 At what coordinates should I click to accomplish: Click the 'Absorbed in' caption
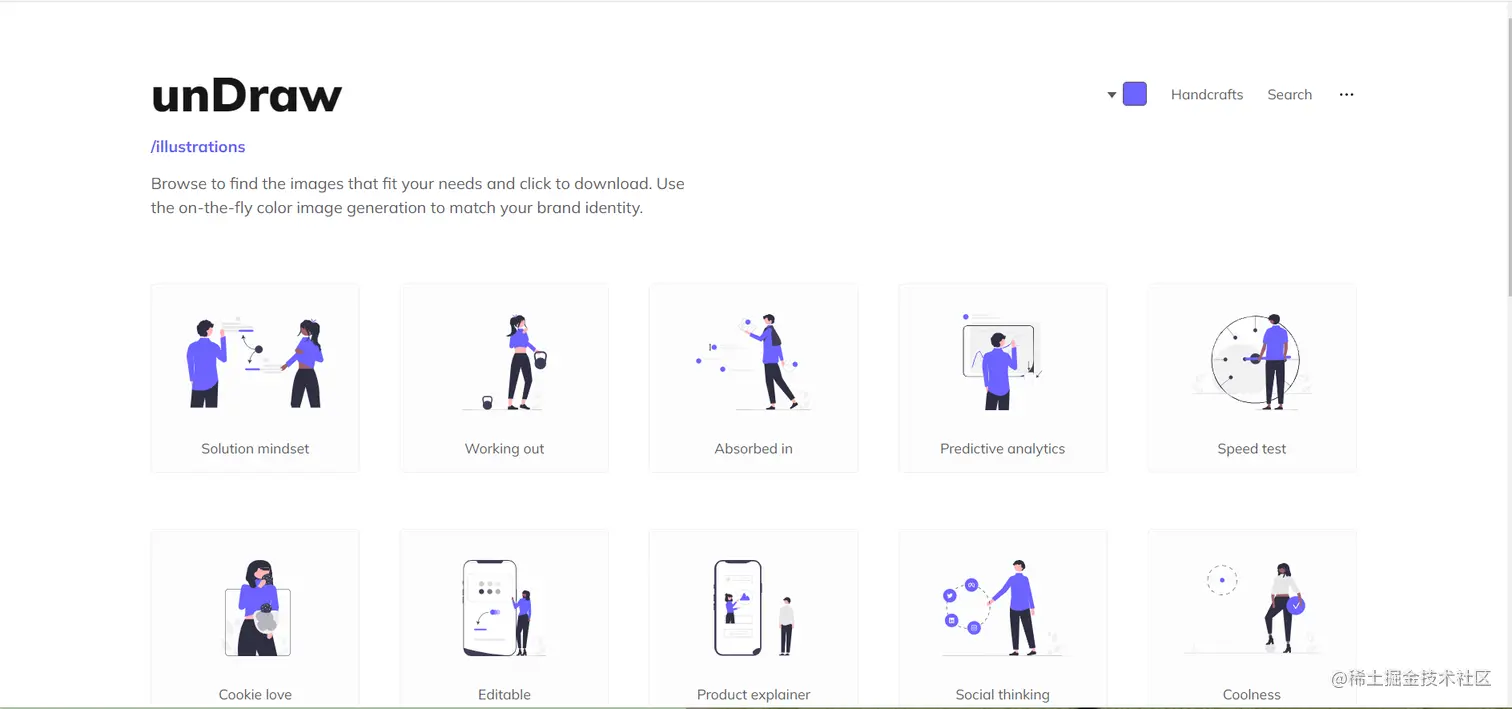tap(753, 448)
